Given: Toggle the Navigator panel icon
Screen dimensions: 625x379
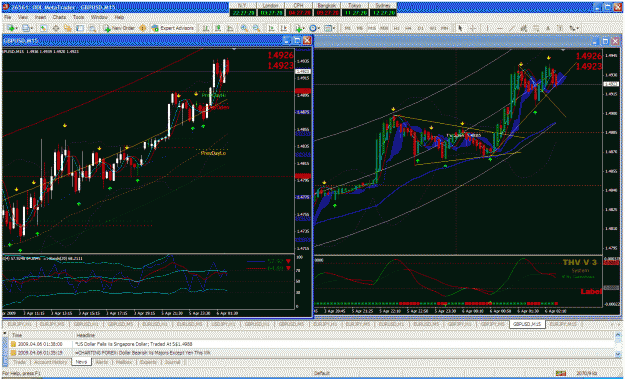Looking at the screenshot, I should (68, 28).
